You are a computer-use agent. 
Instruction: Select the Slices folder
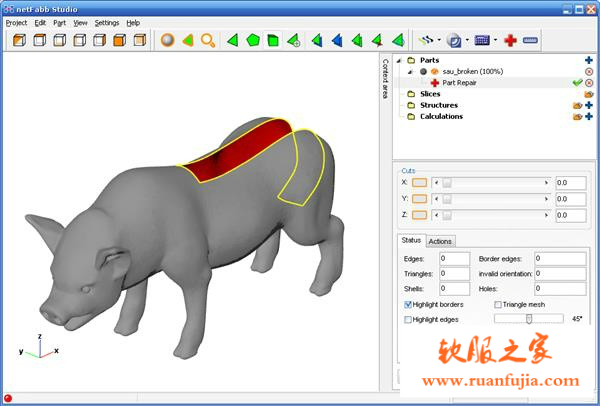coord(430,94)
